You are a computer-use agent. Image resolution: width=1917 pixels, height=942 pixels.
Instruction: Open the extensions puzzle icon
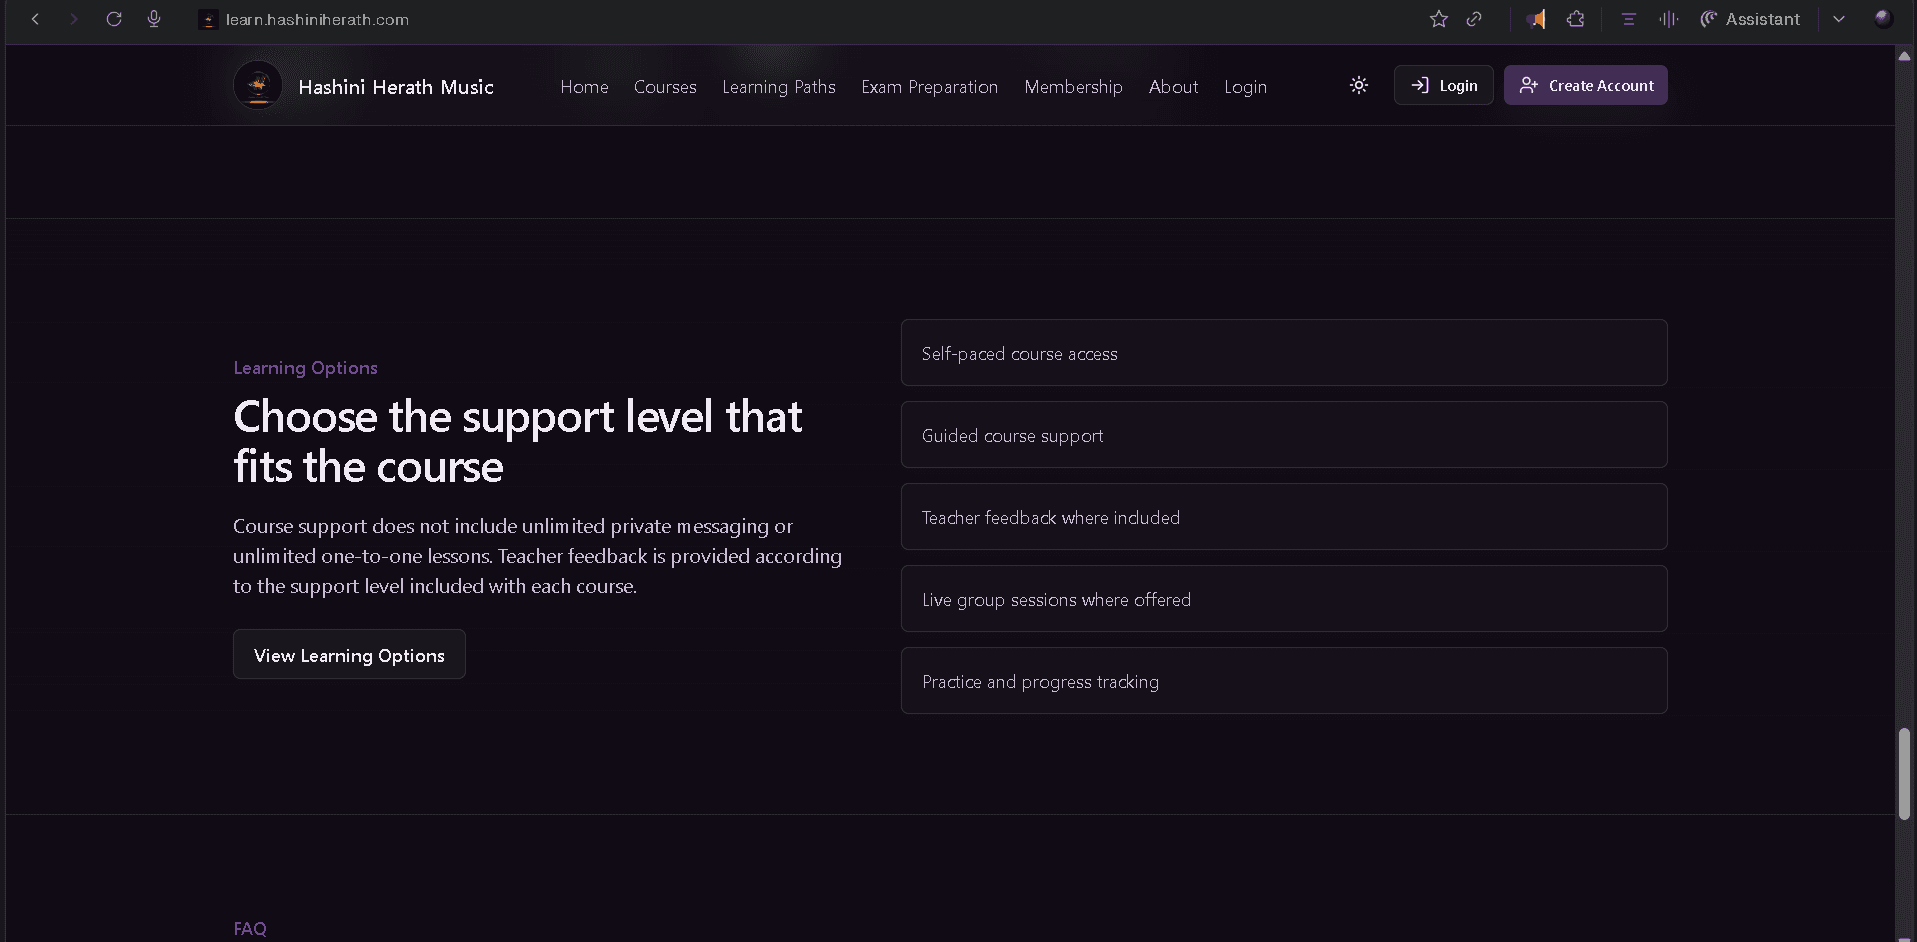point(1576,19)
